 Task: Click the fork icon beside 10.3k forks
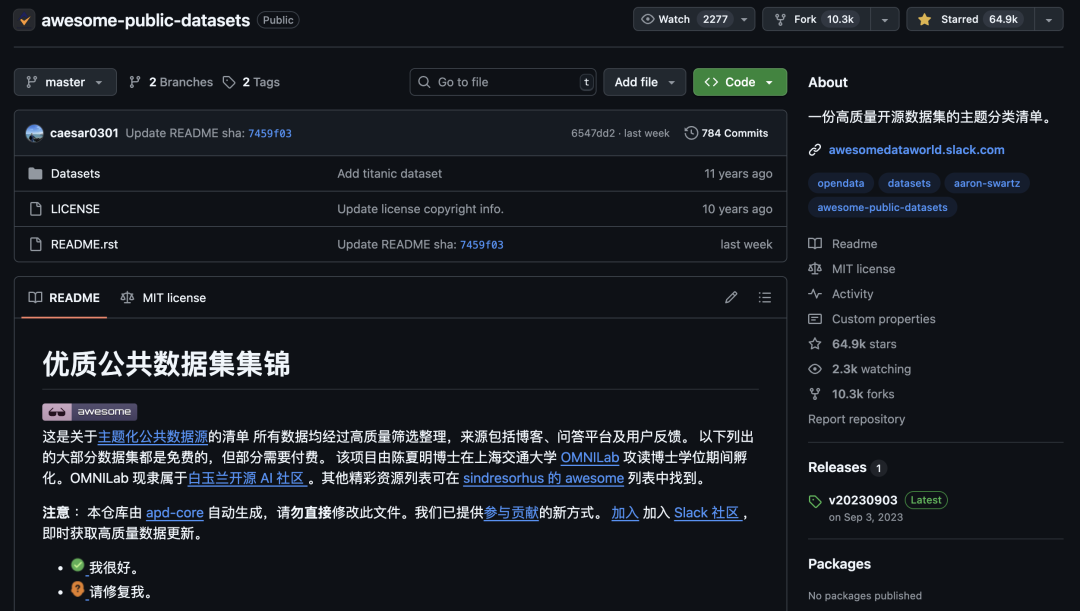(815, 394)
